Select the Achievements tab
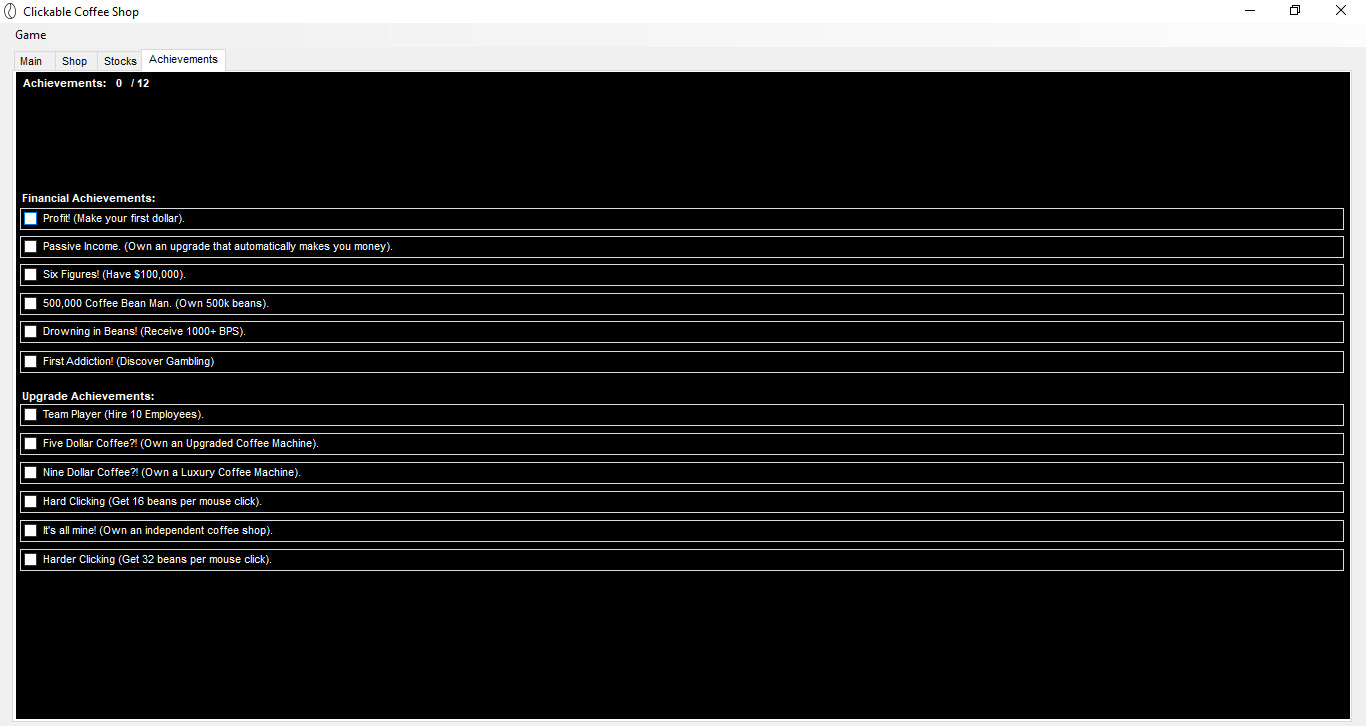Viewport: 1366px width, 726px height. point(183,60)
